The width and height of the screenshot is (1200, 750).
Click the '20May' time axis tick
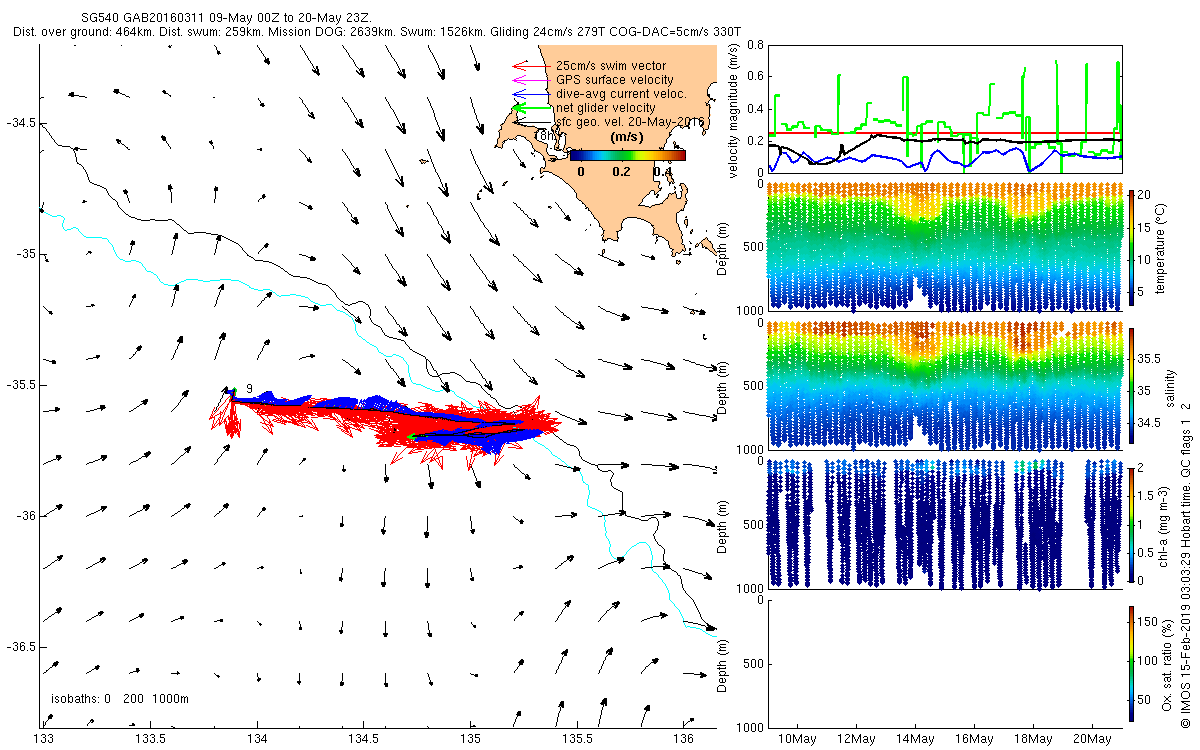pyautogui.click(x=1092, y=740)
